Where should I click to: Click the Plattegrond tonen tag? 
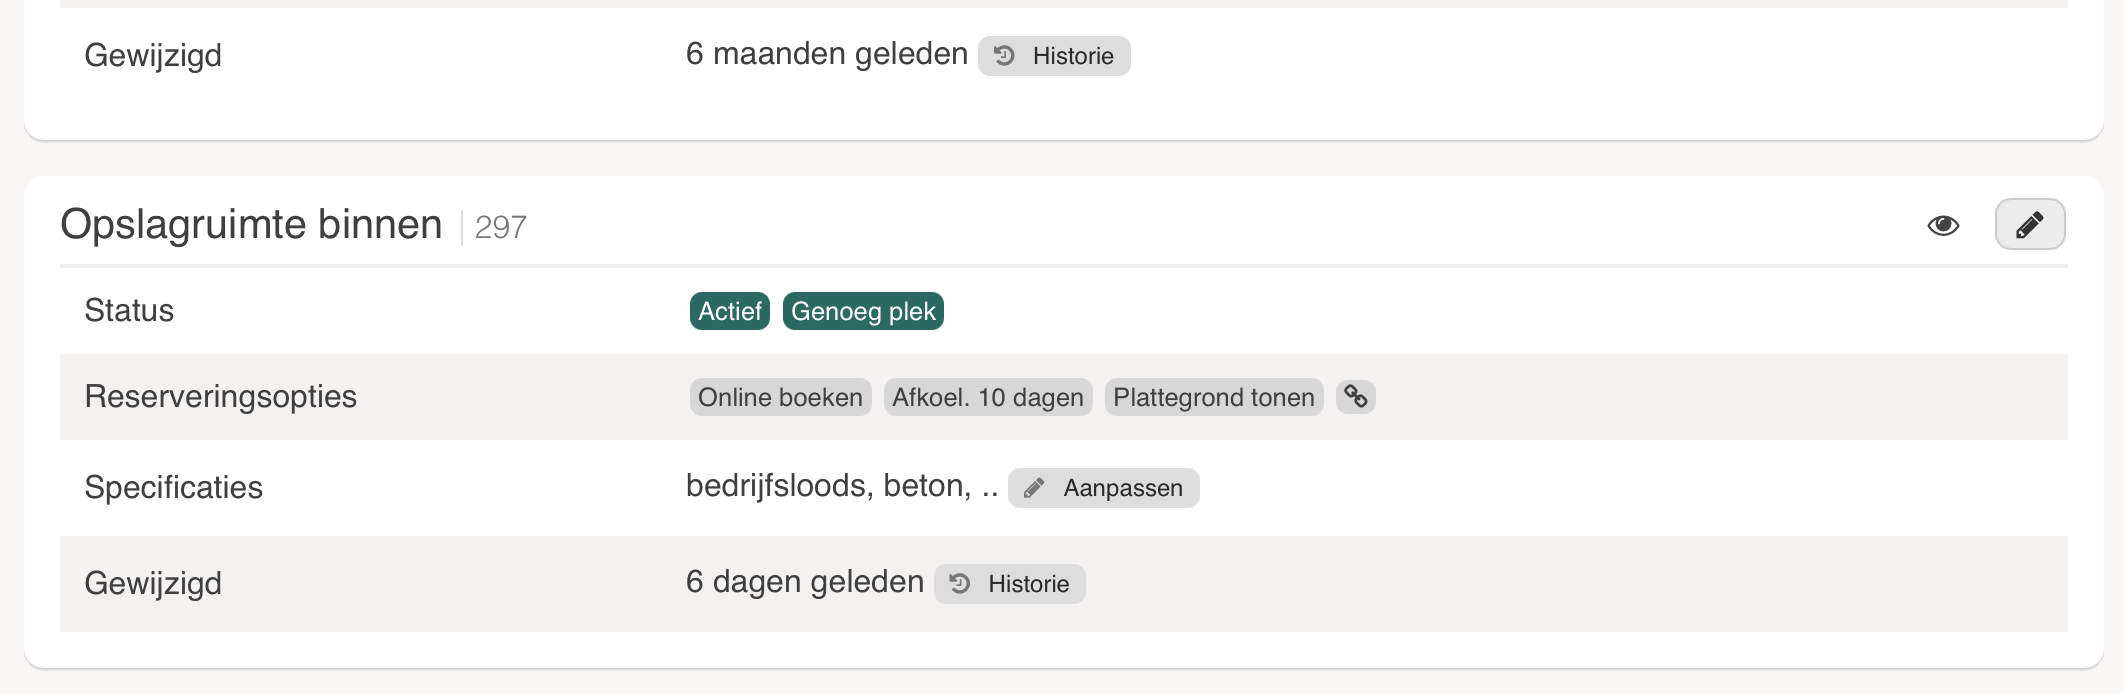(x=1213, y=397)
